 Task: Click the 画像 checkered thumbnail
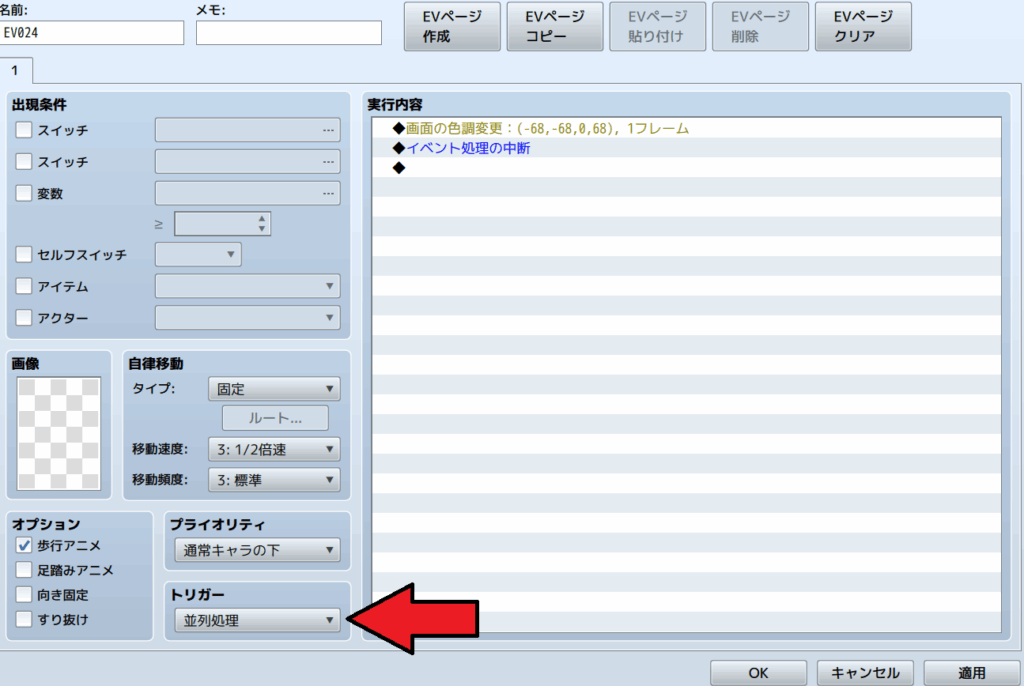(59, 434)
